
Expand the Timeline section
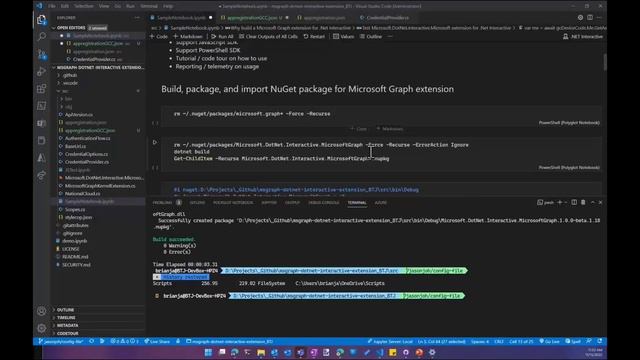[66, 318]
